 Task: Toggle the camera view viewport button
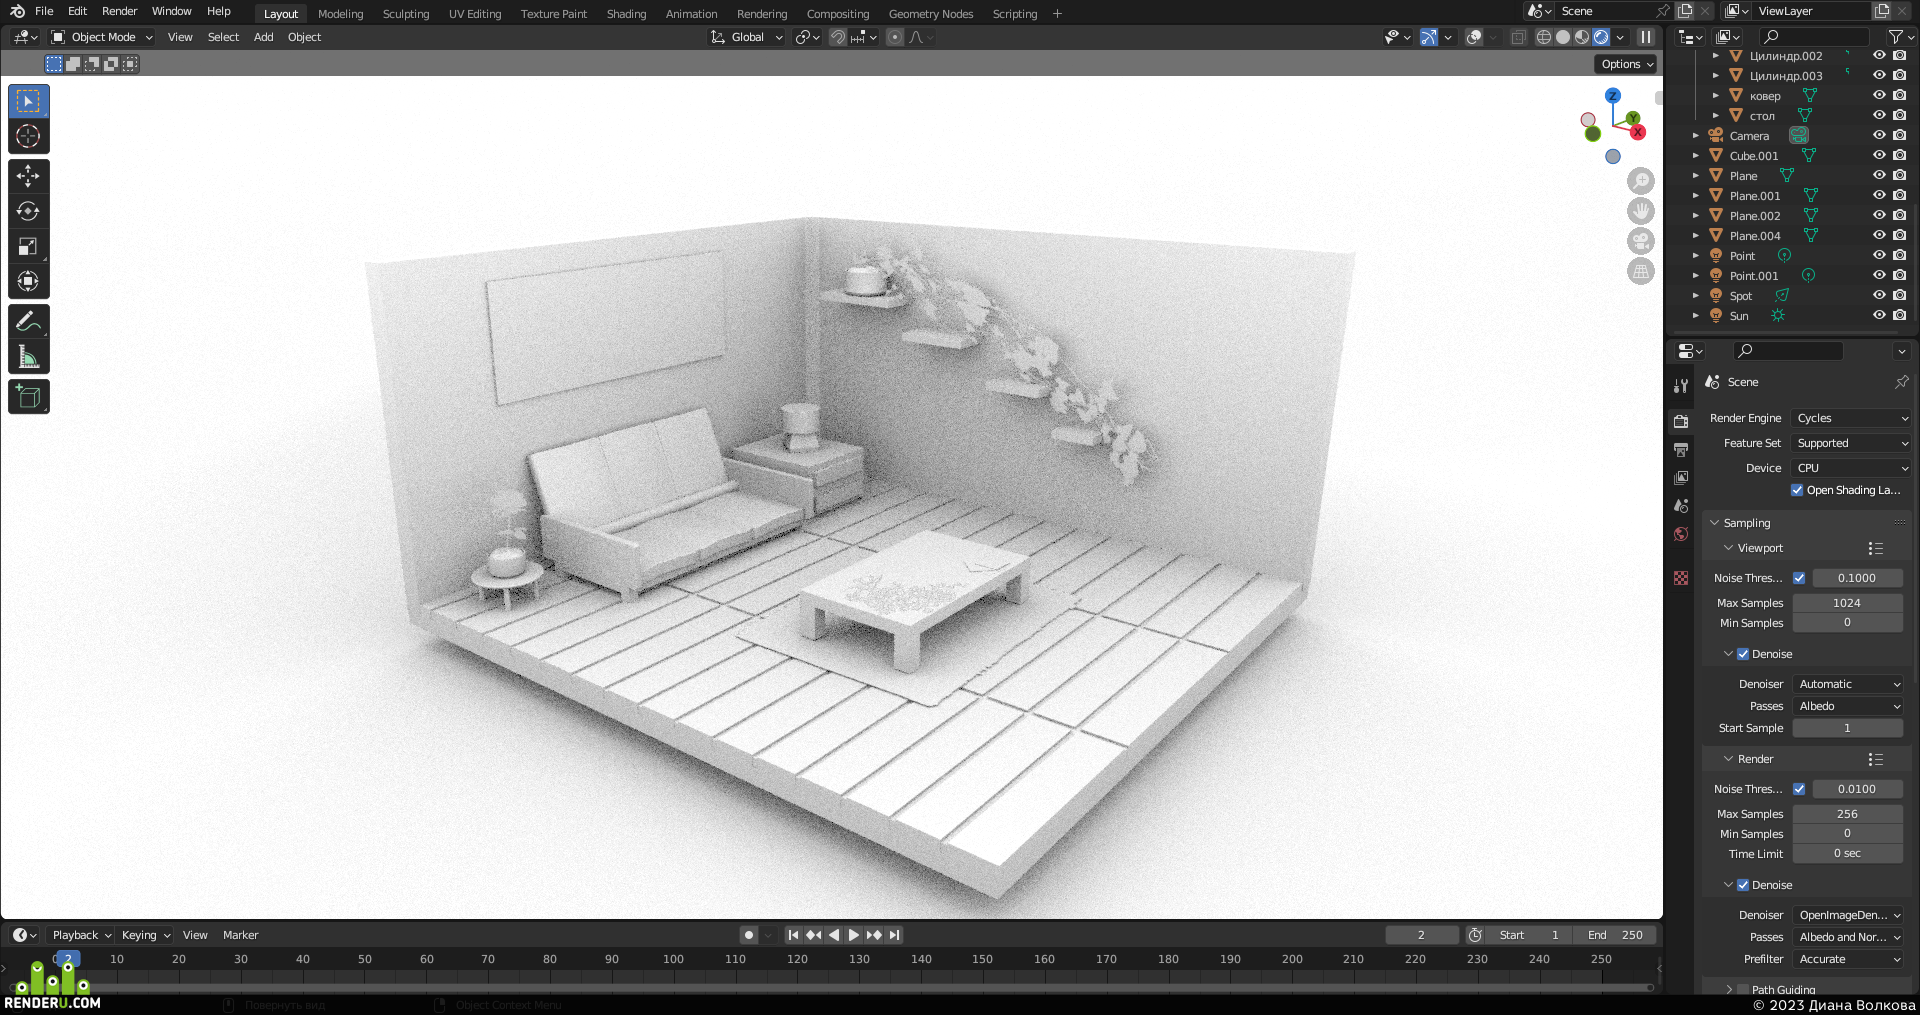coord(1641,241)
